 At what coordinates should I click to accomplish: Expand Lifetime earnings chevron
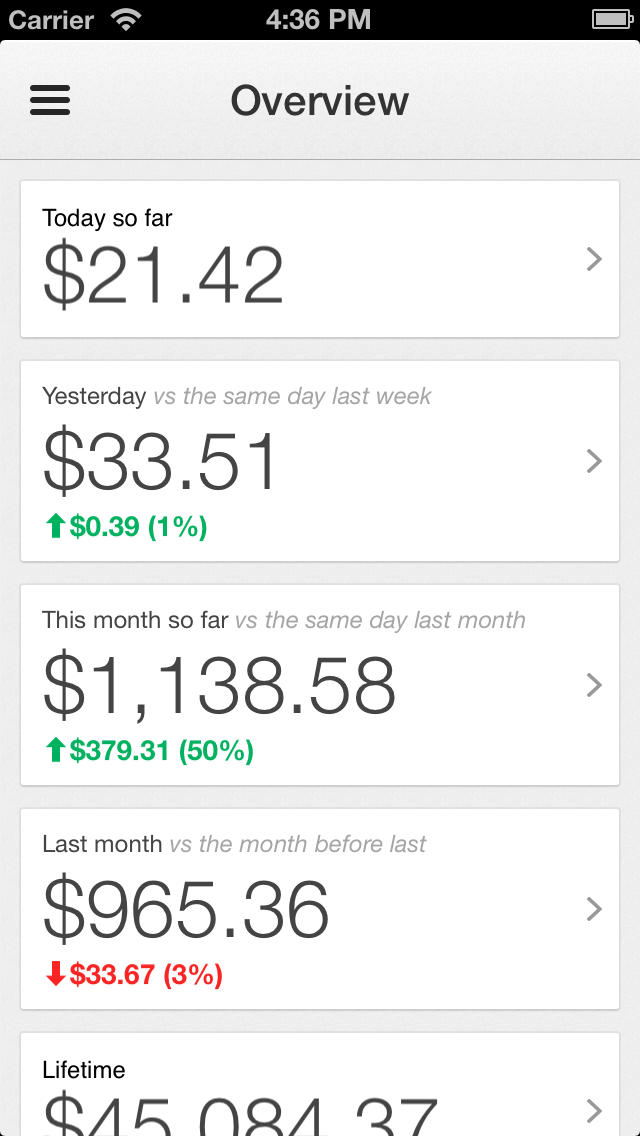point(594,1110)
